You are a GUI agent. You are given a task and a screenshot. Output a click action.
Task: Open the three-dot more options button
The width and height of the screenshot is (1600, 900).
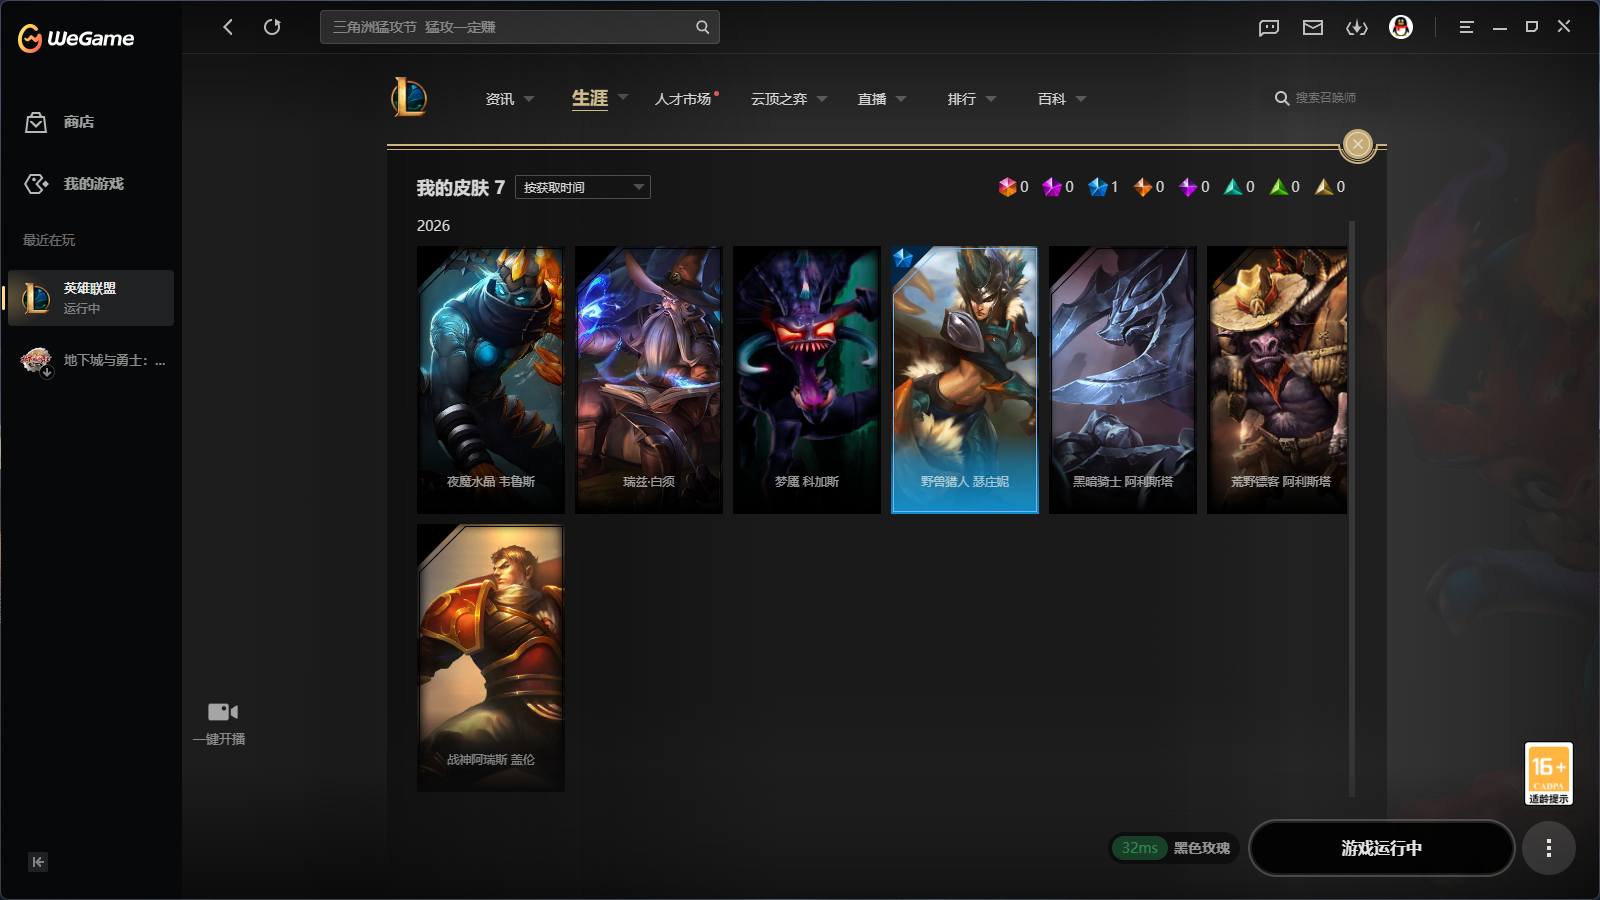pos(1549,848)
